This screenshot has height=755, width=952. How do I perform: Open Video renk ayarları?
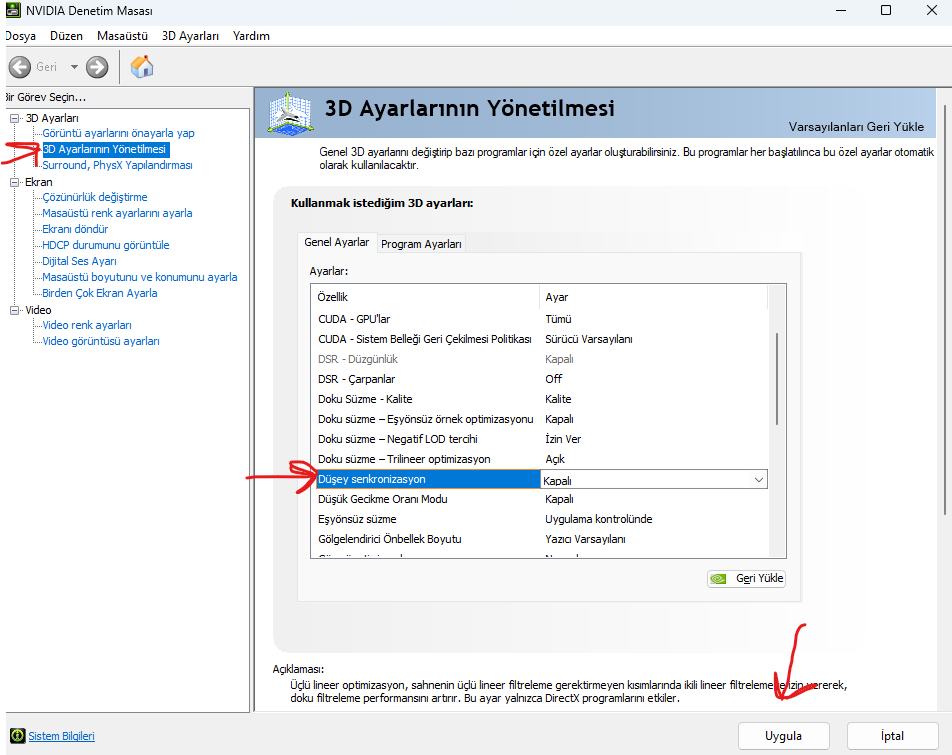[87, 325]
